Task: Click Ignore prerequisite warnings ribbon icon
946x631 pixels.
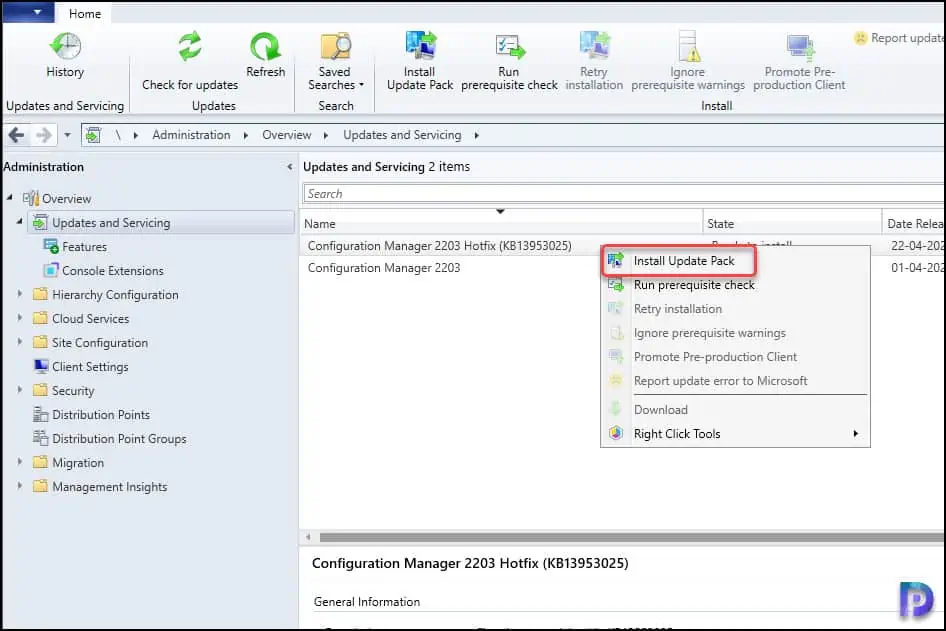Action: (688, 46)
